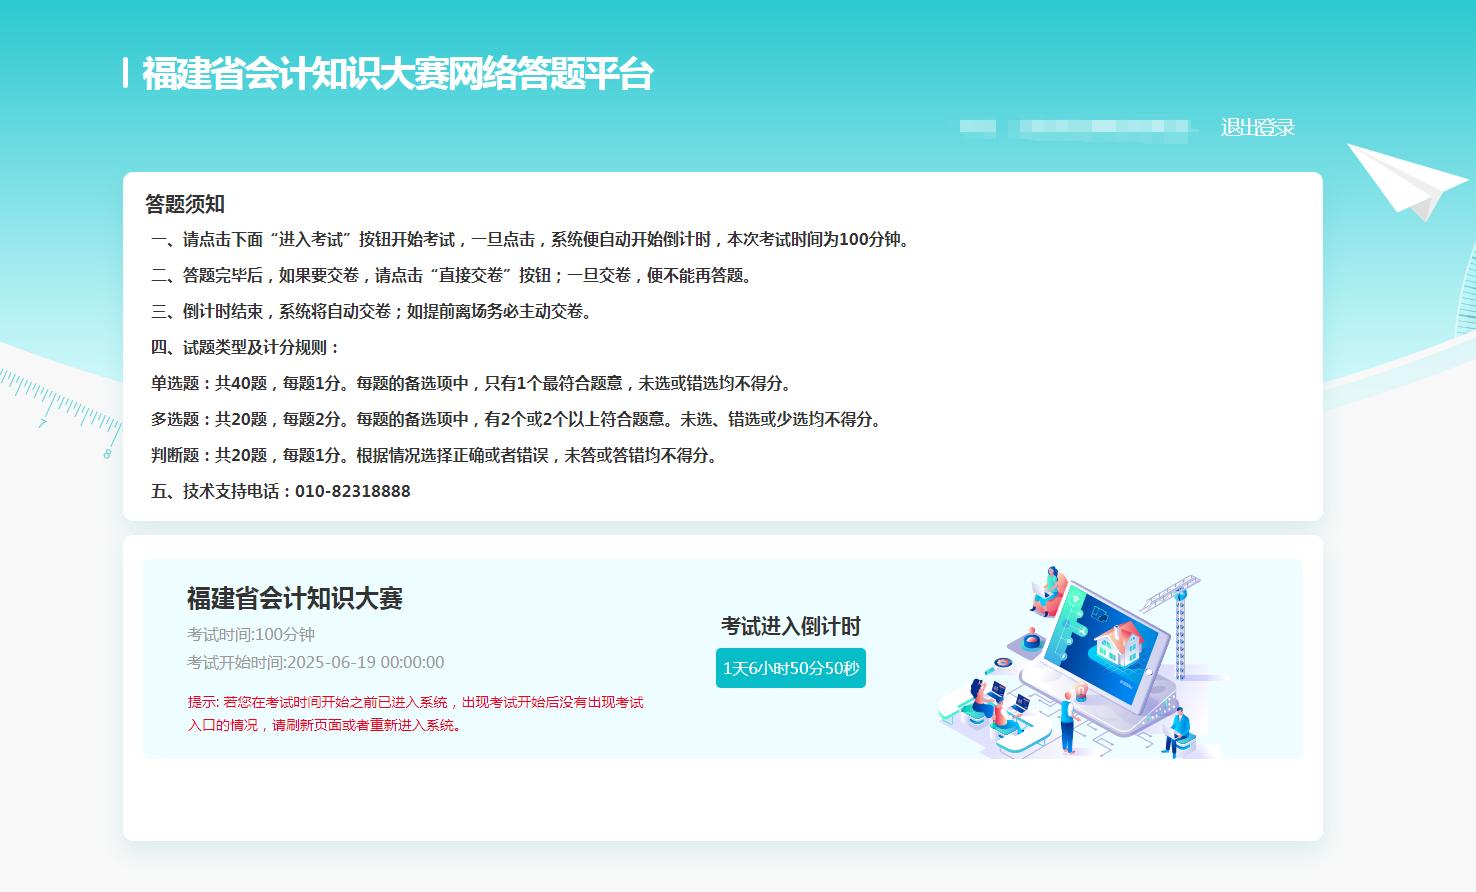Click the house on the tablet illustration
The width and height of the screenshot is (1476, 892).
[x=1120, y=642]
